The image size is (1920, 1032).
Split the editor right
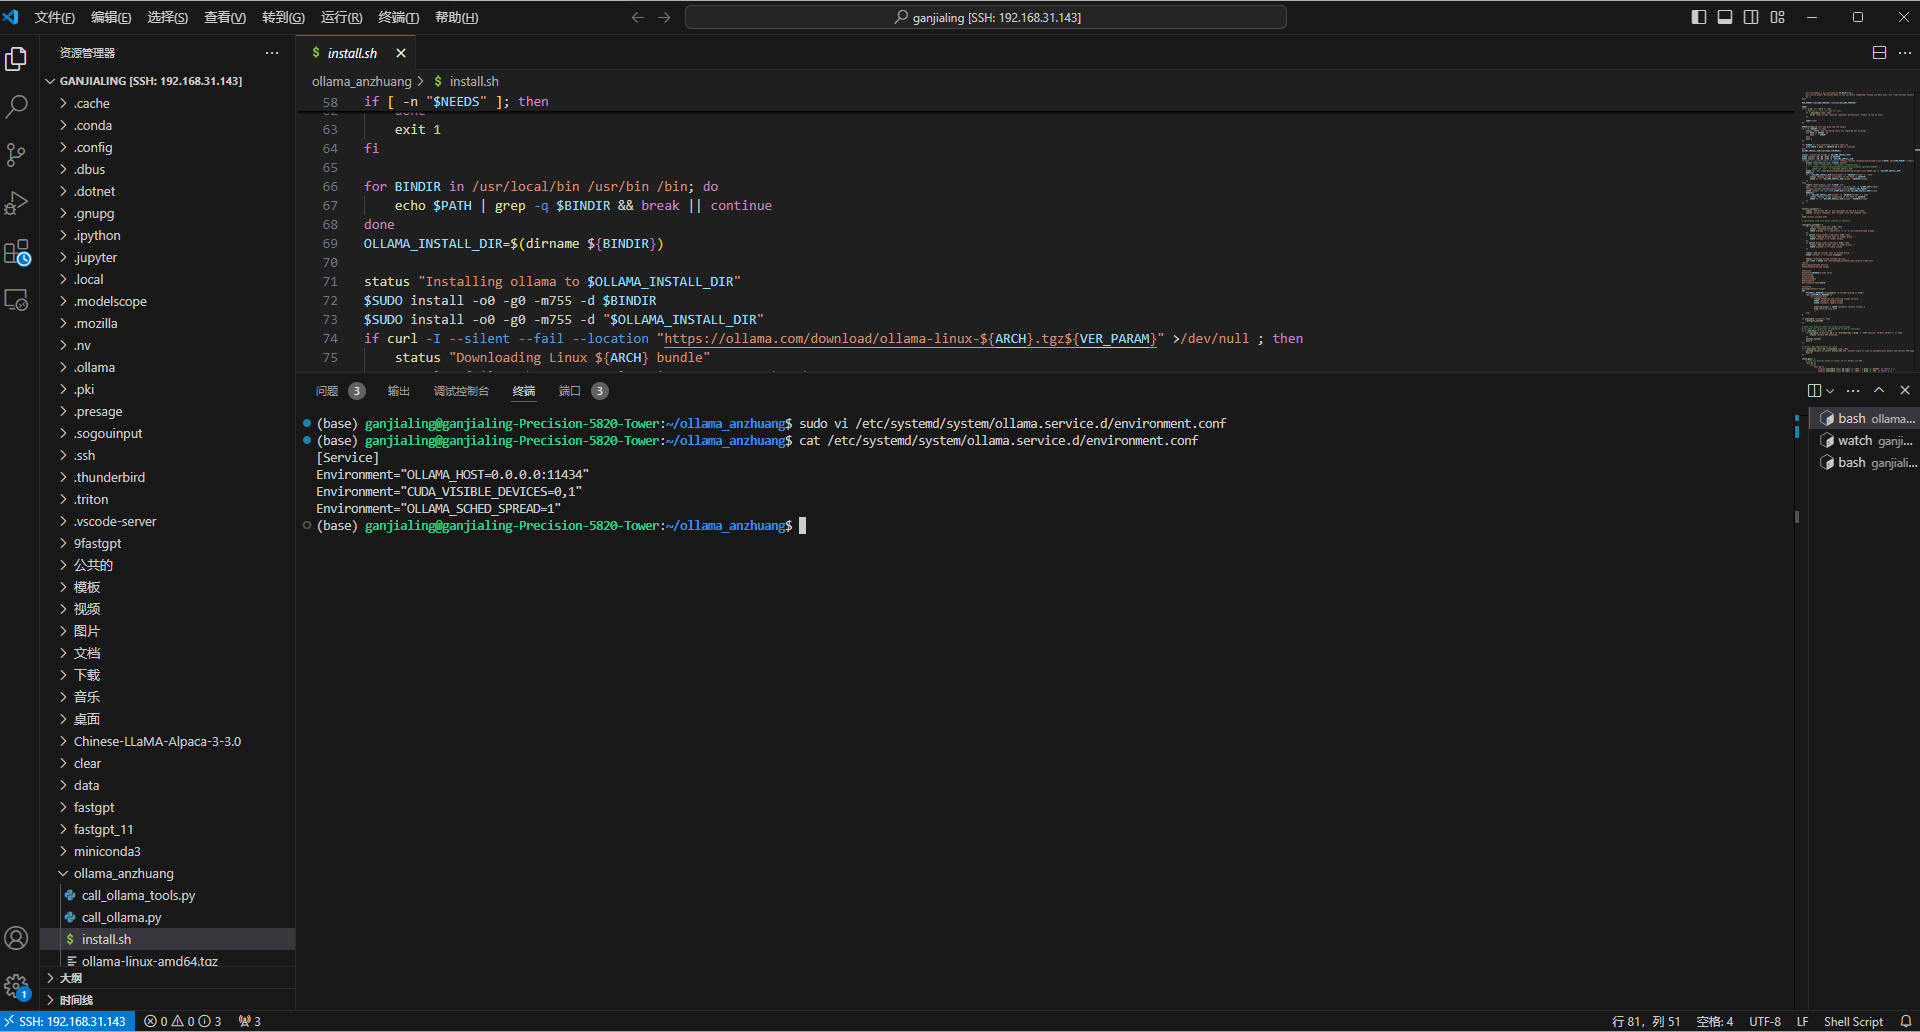(x=1879, y=53)
